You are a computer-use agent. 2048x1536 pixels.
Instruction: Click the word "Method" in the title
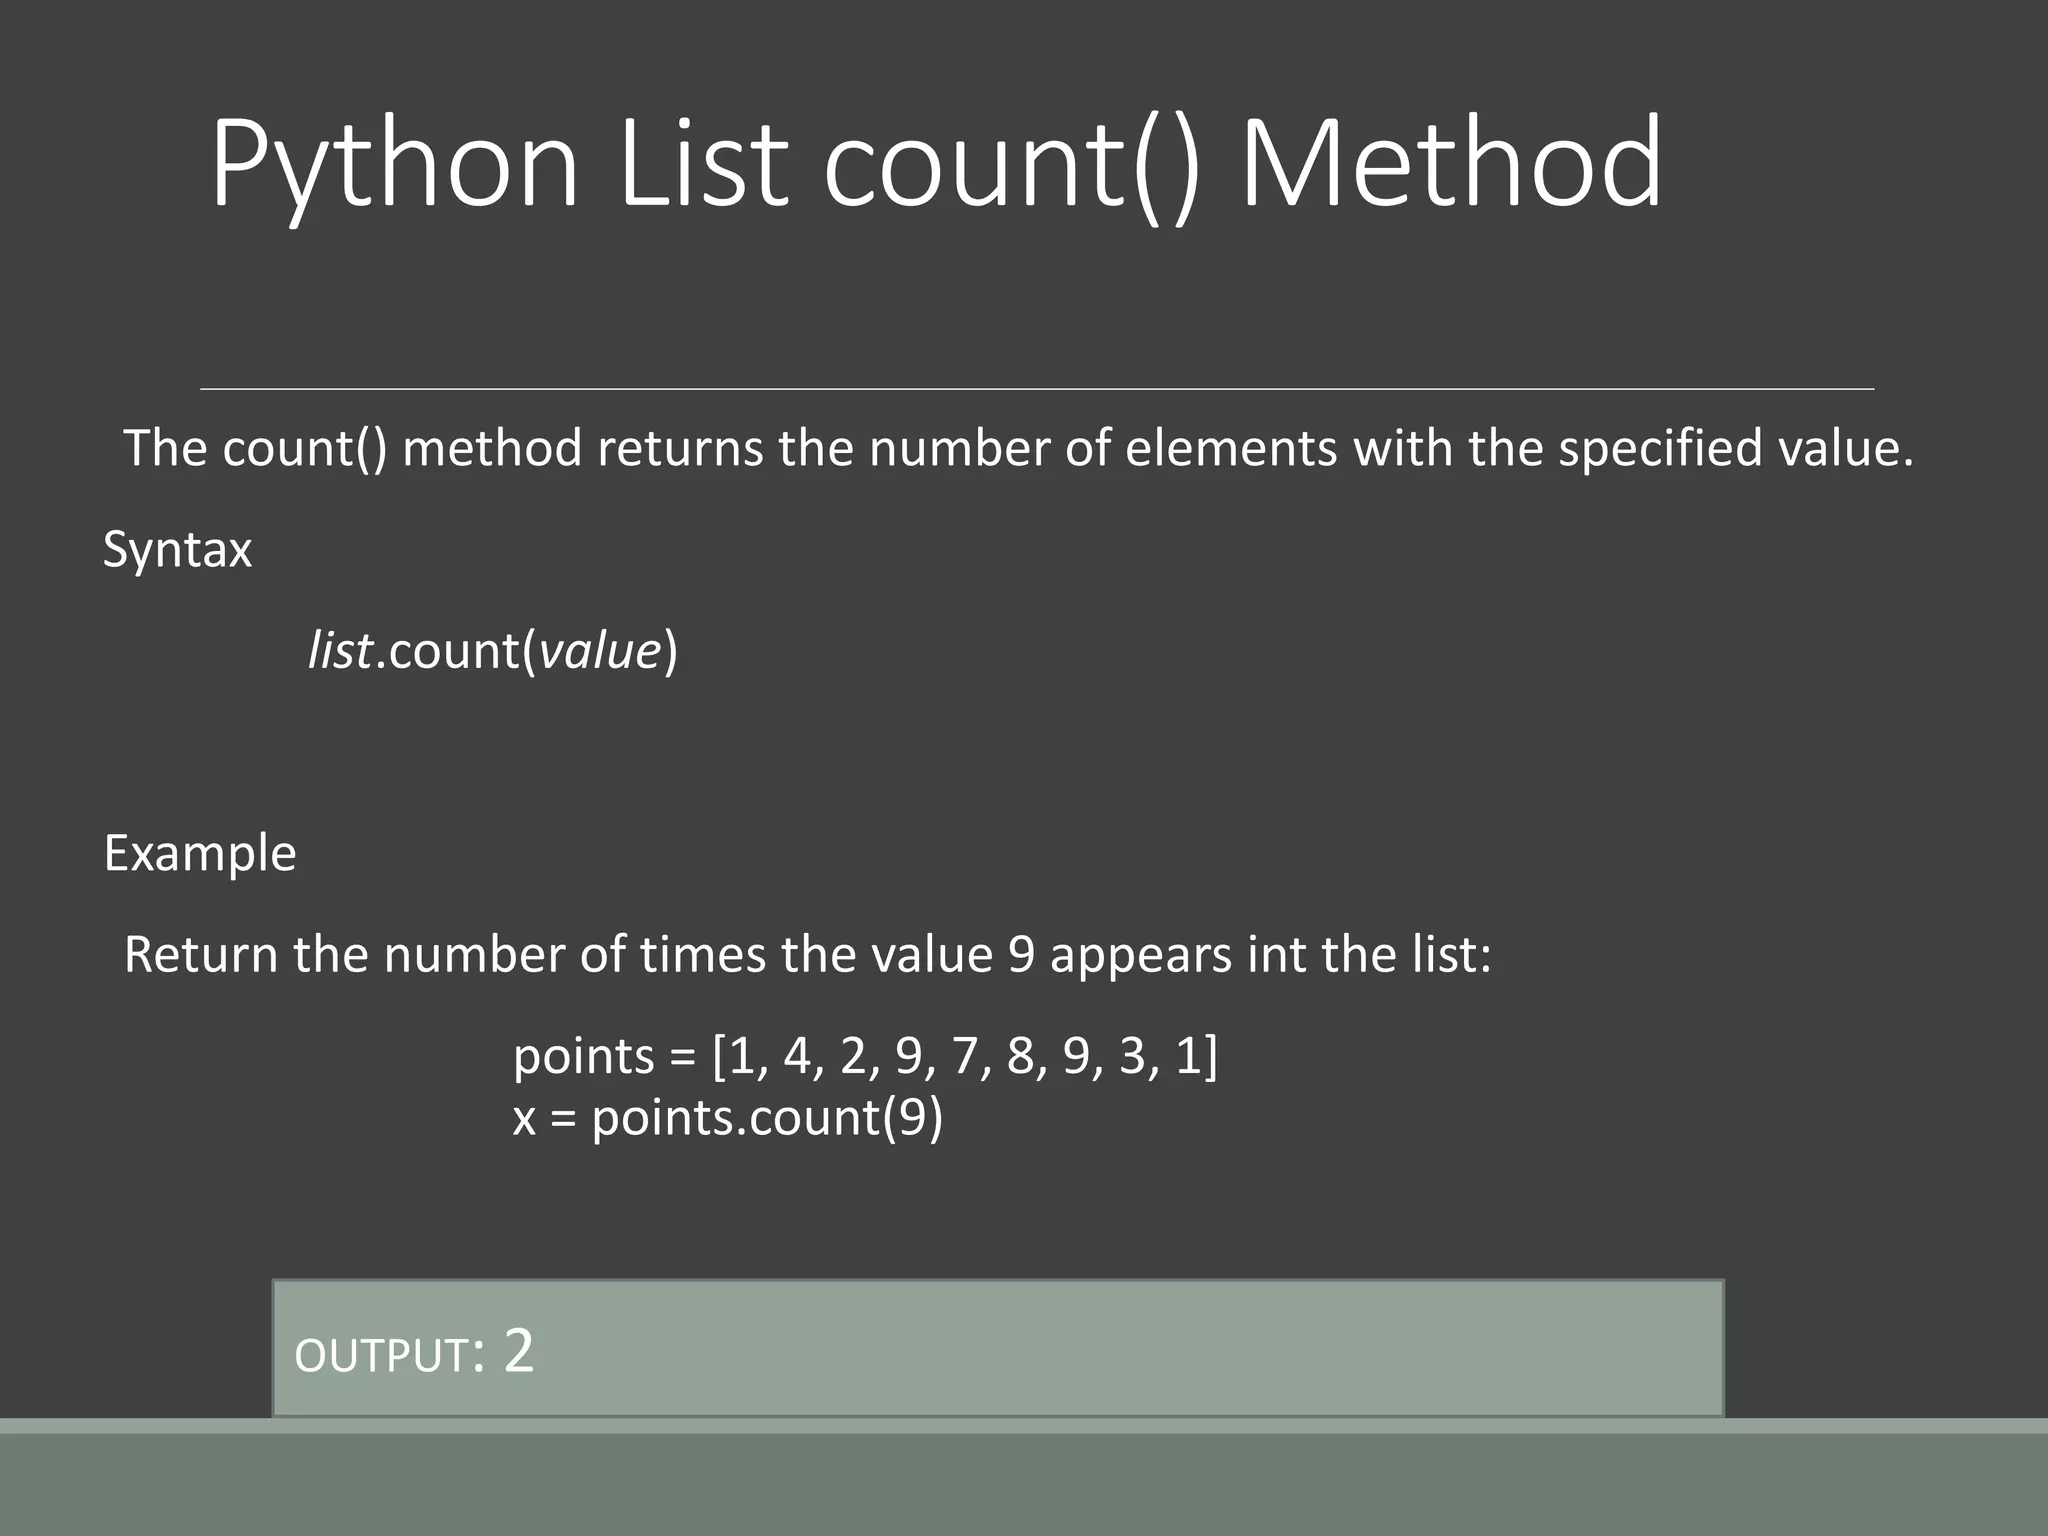point(1452,162)
